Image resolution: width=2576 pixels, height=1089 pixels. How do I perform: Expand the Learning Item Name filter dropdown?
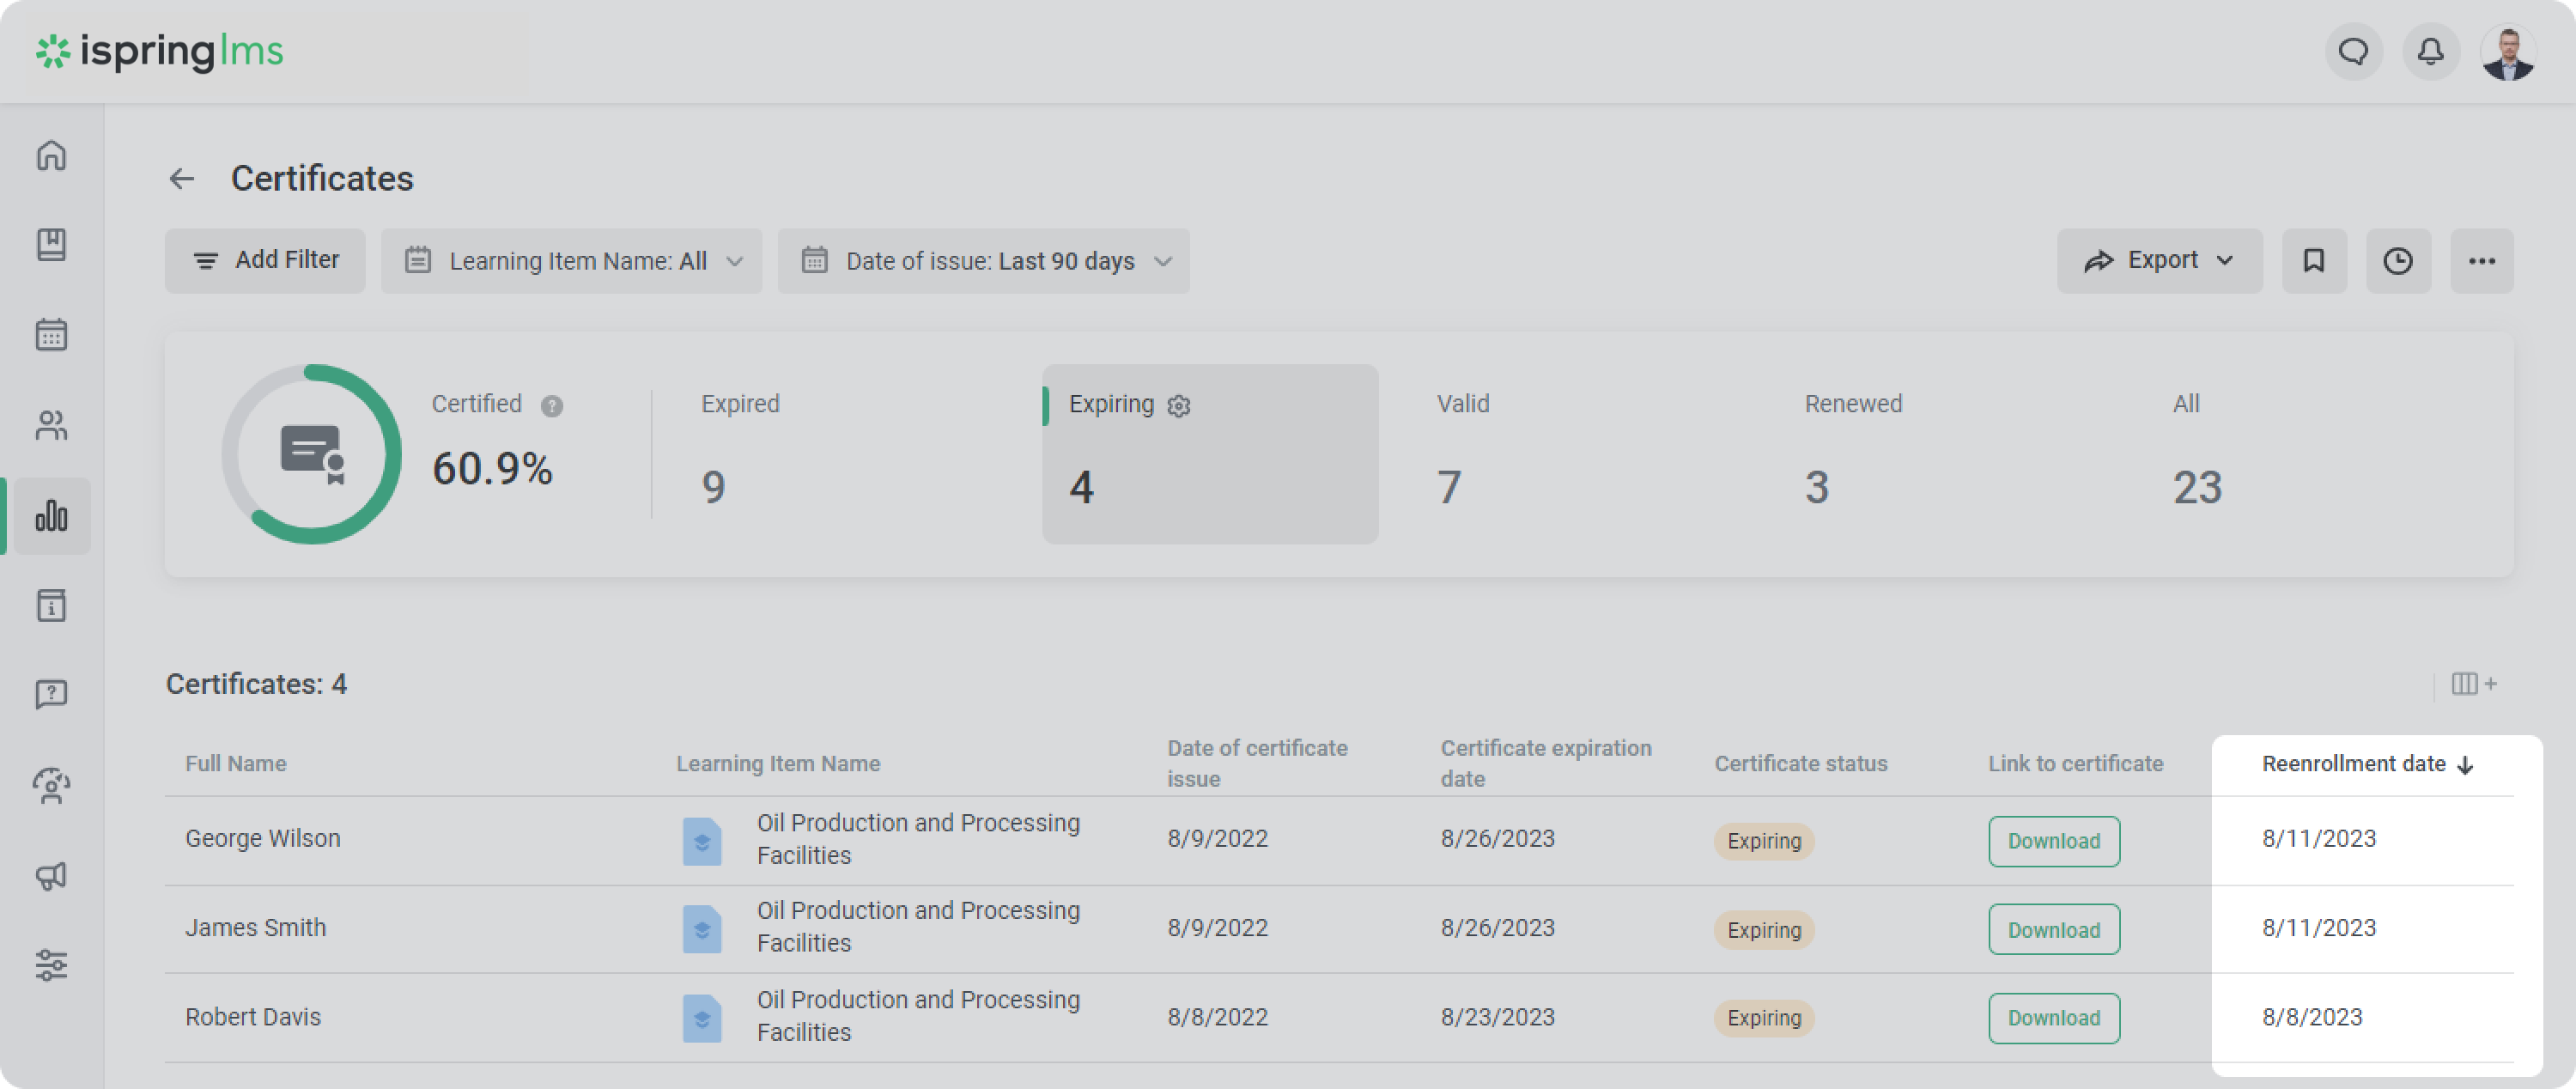pos(571,261)
